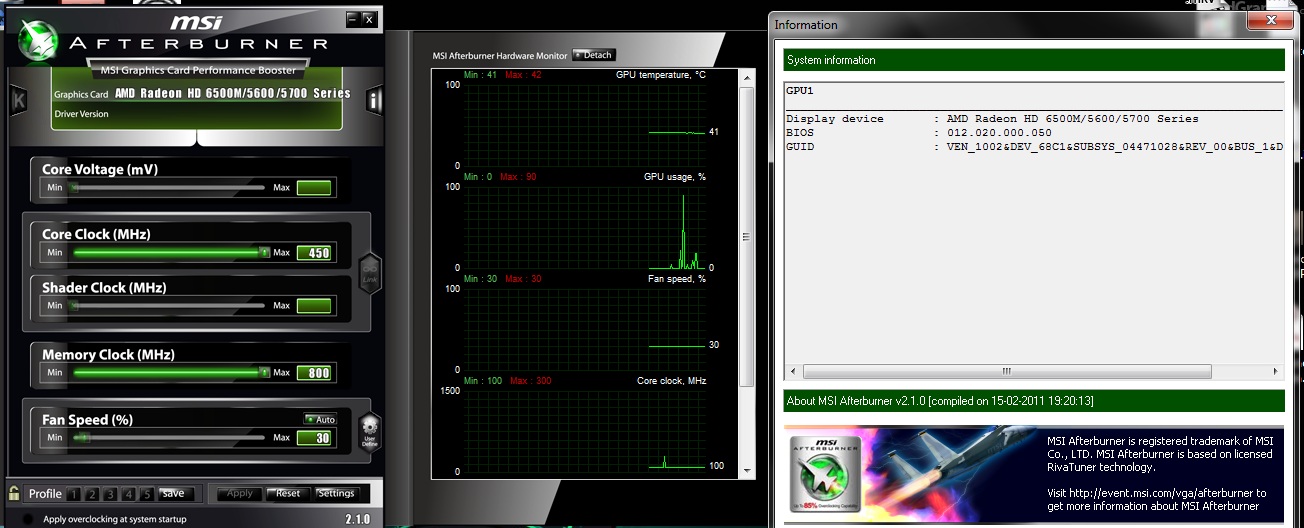Click the Information window horizontal scrollbar thumb
1304x528 pixels.
point(1007,371)
